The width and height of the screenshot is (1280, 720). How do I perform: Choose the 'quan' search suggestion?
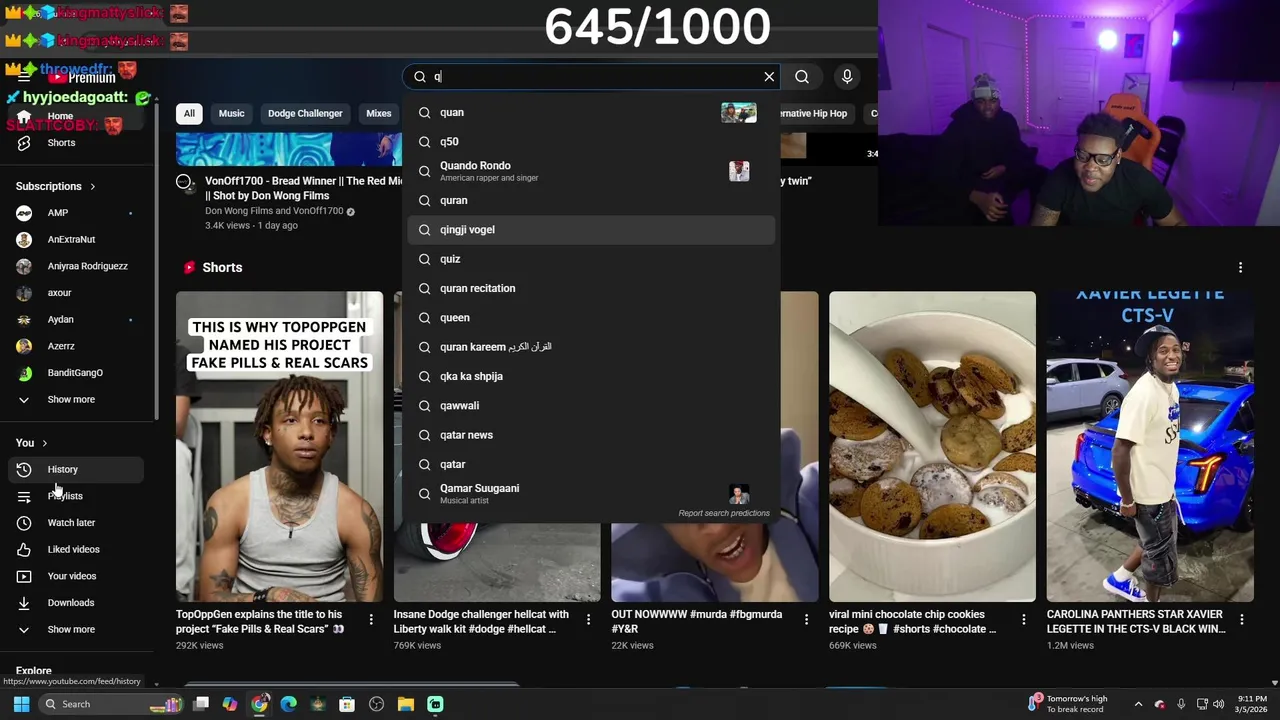tap(591, 113)
